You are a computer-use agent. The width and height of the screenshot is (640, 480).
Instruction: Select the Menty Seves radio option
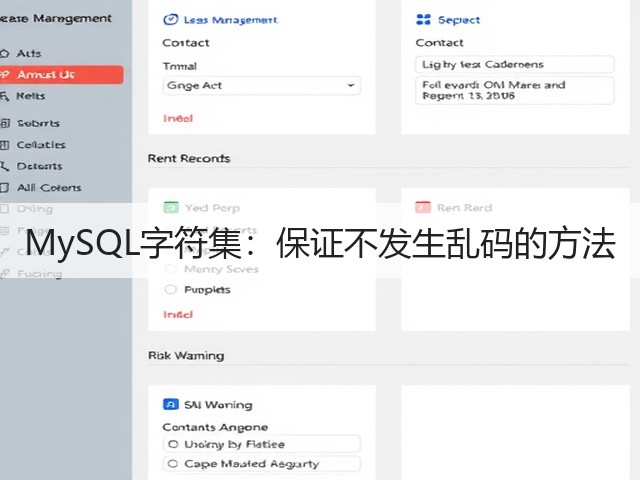[x=171, y=269]
